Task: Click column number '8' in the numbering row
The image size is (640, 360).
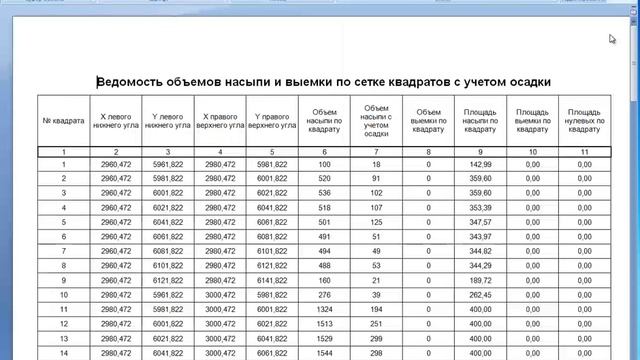Action: click(x=429, y=152)
